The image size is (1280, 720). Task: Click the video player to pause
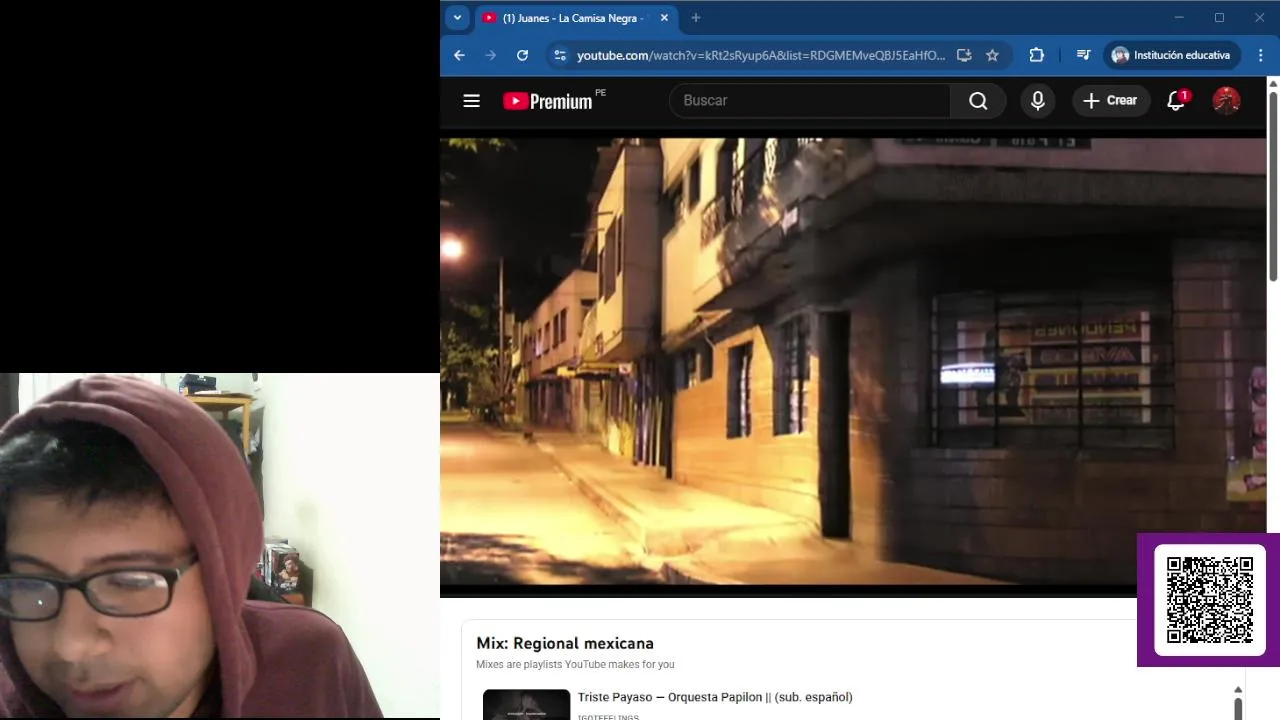tap(853, 361)
